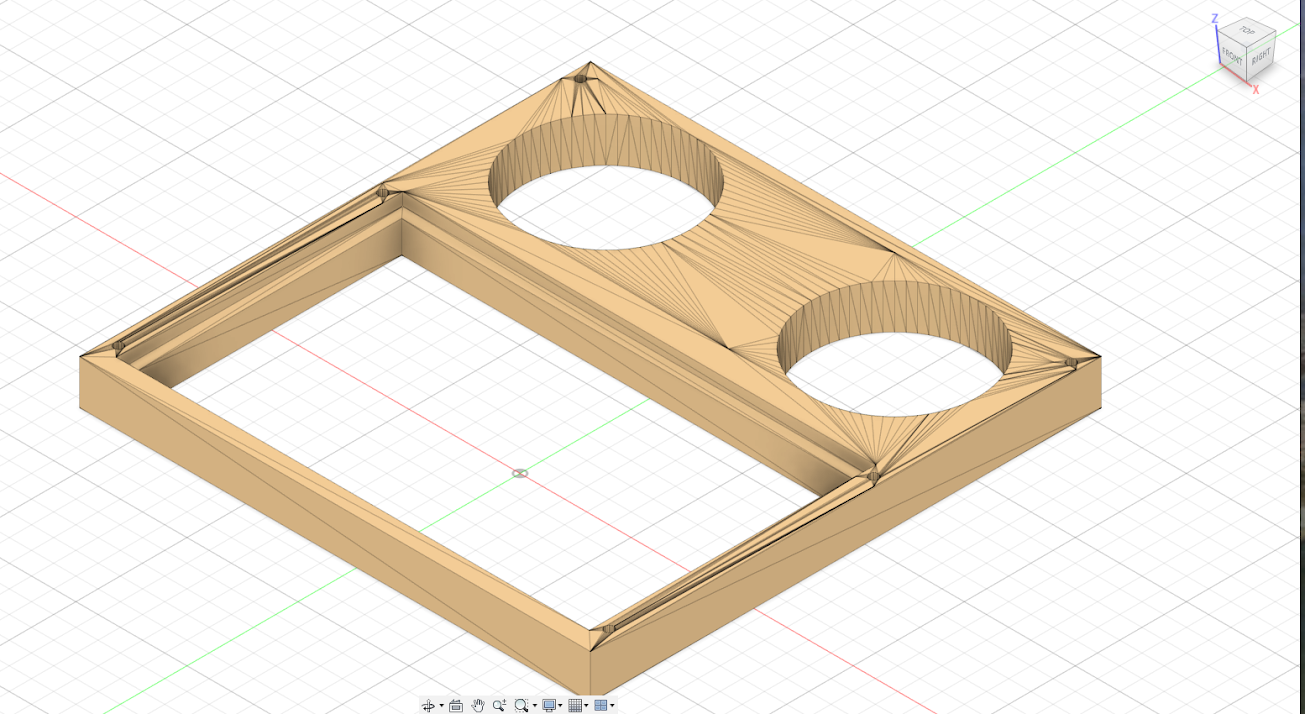Open the Orbit type dropdown arrow
The height and width of the screenshot is (714, 1305).
pyautogui.click(x=441, y=705)
